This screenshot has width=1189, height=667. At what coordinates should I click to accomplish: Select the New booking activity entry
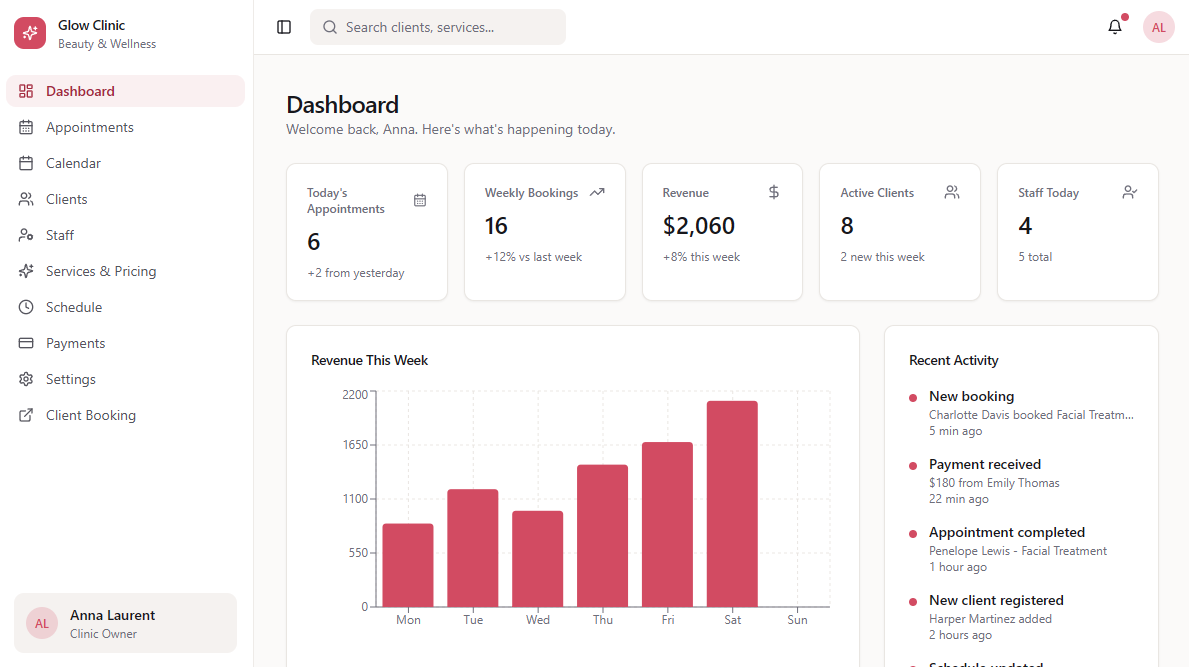[x=970, y=396]
